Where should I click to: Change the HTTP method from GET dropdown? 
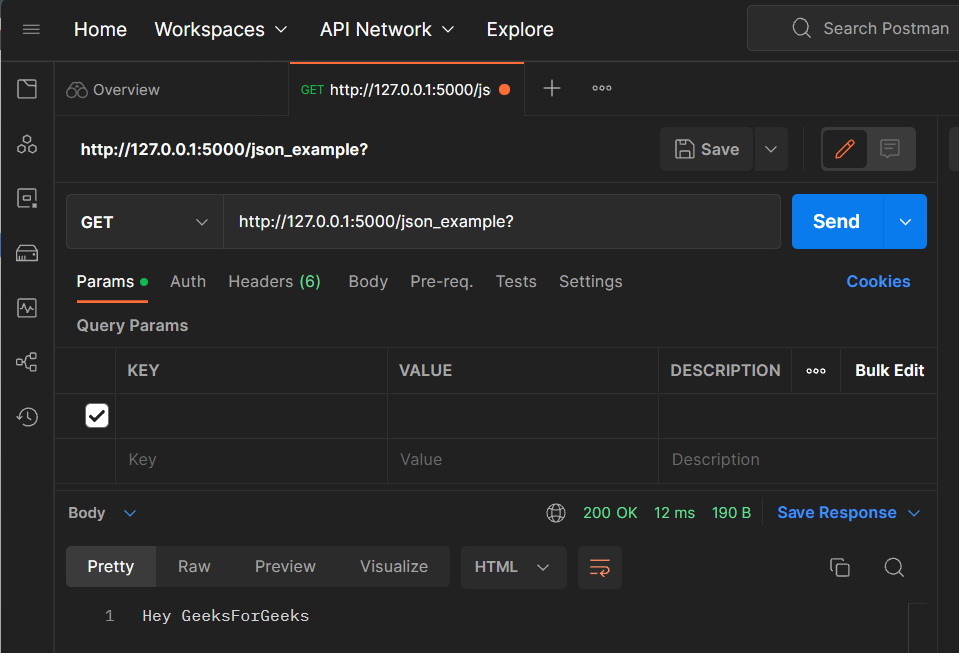point(144,222)
